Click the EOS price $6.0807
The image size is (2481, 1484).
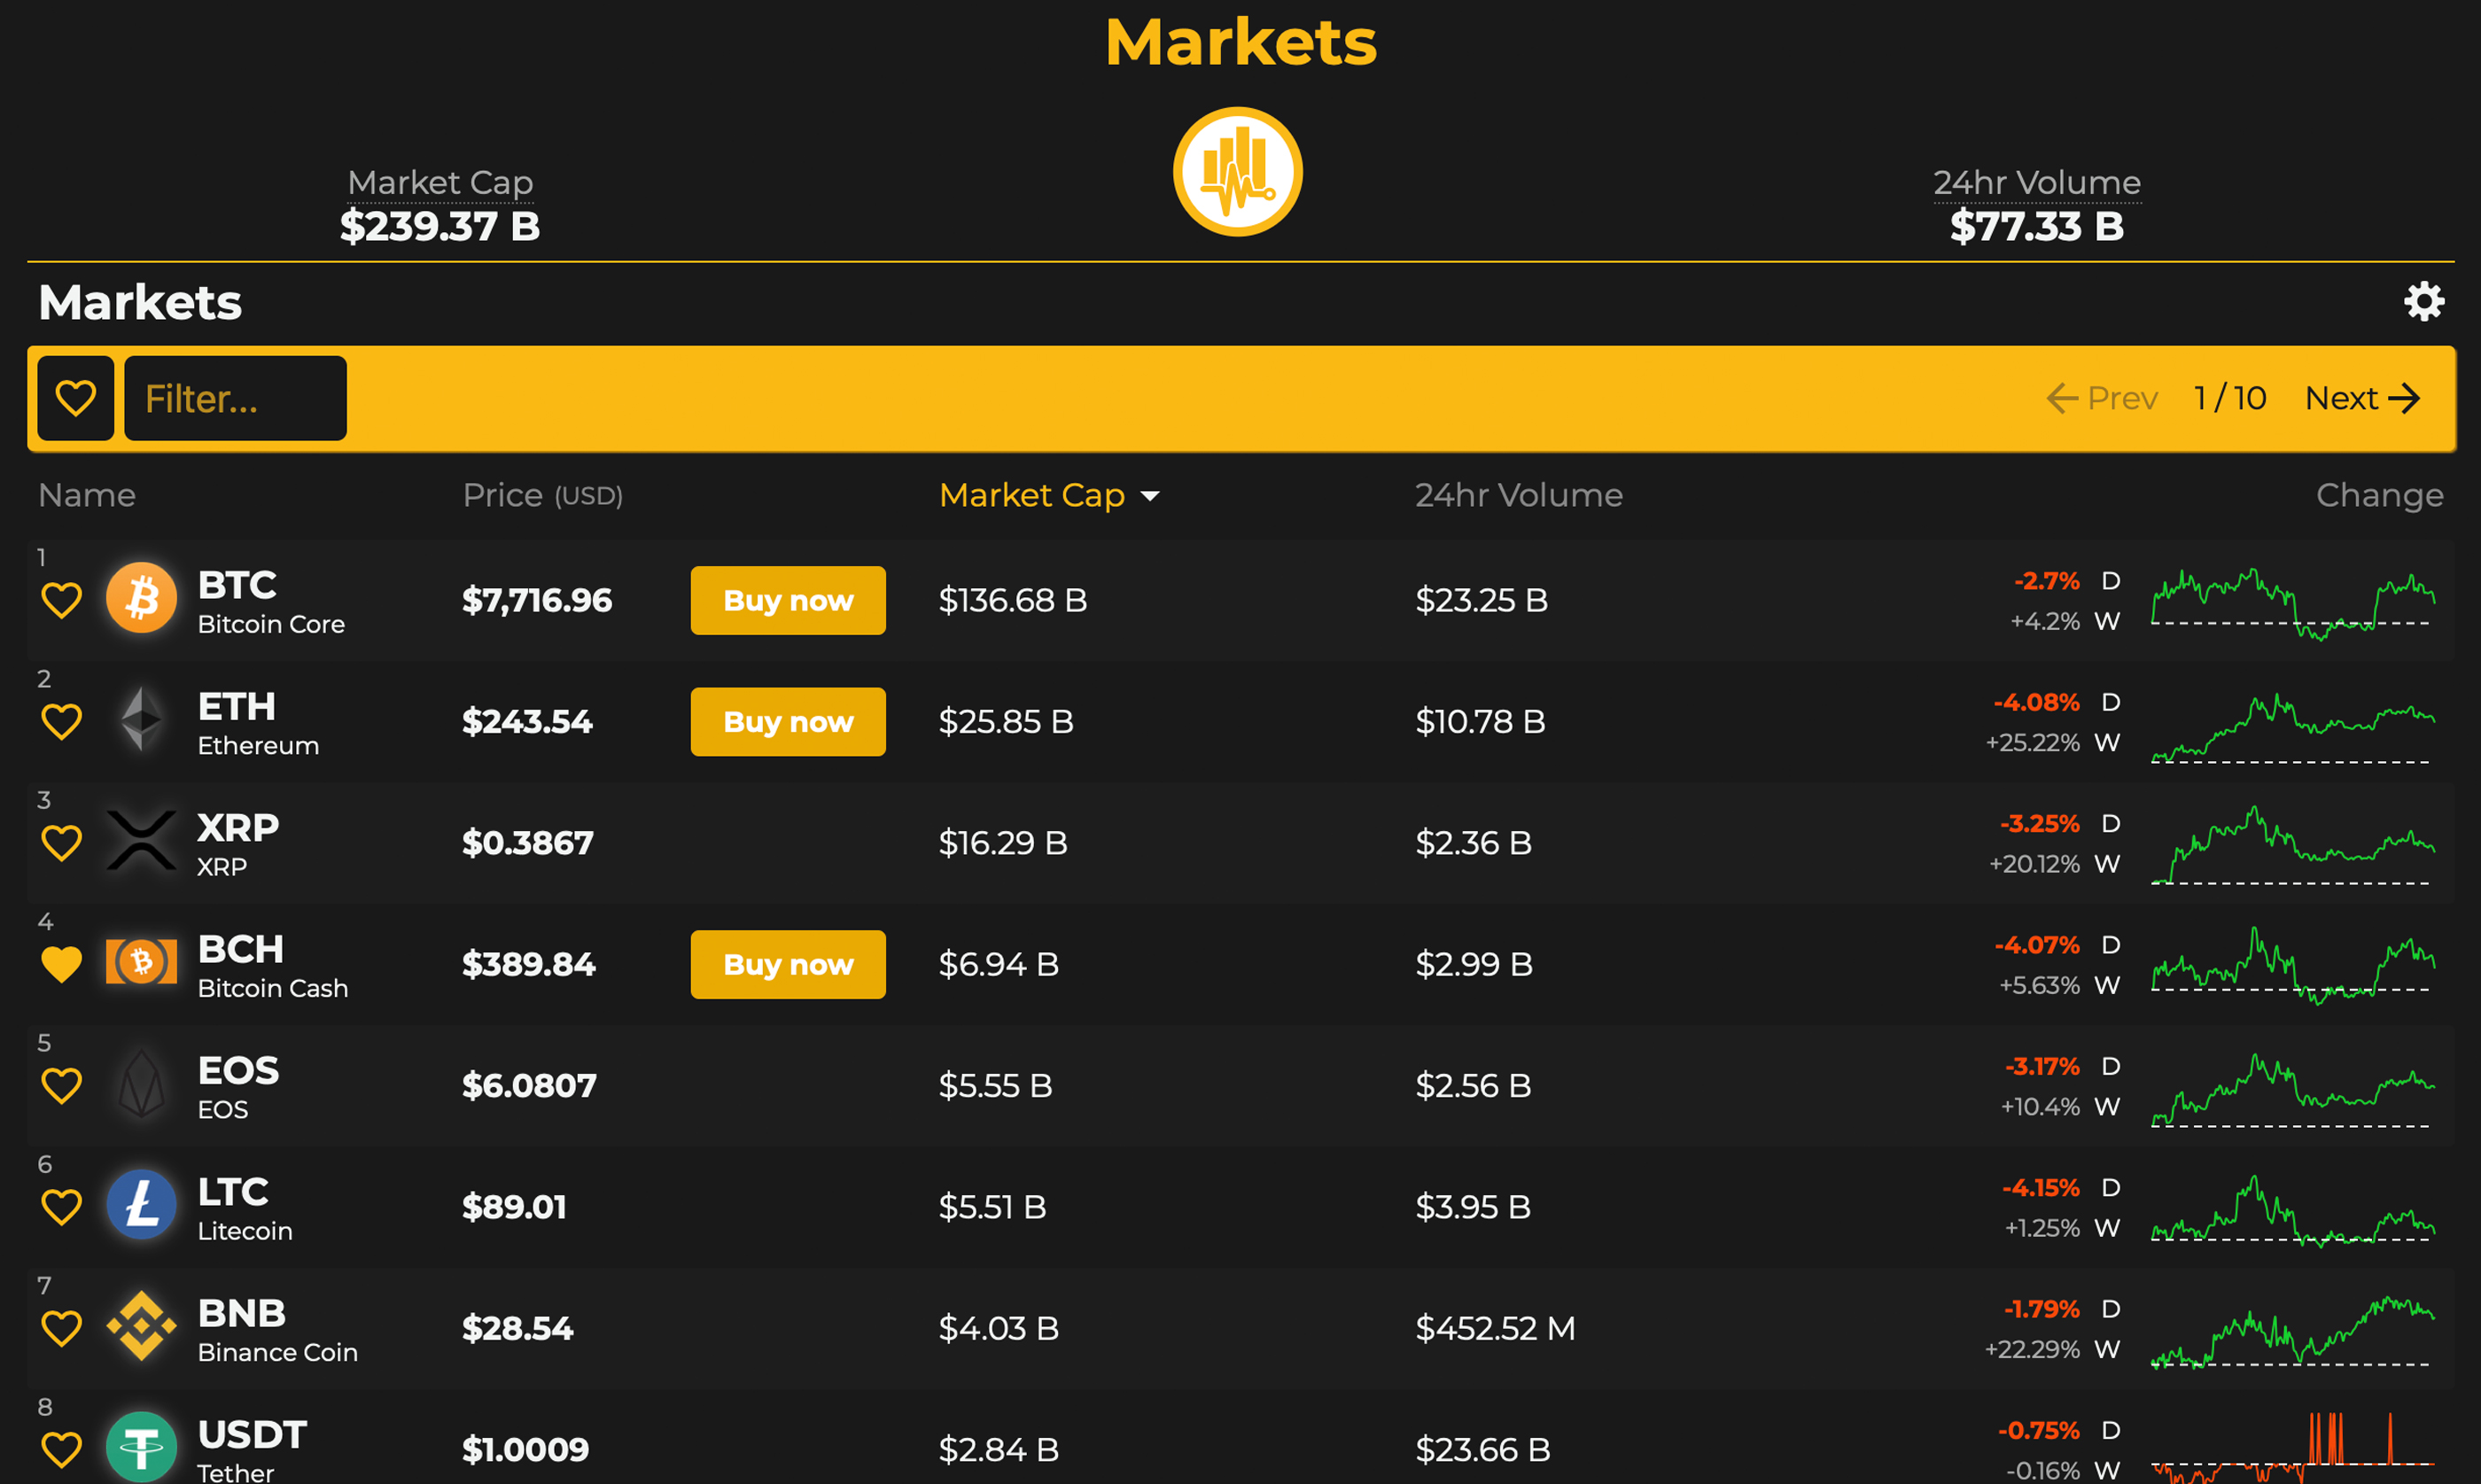529,1086
